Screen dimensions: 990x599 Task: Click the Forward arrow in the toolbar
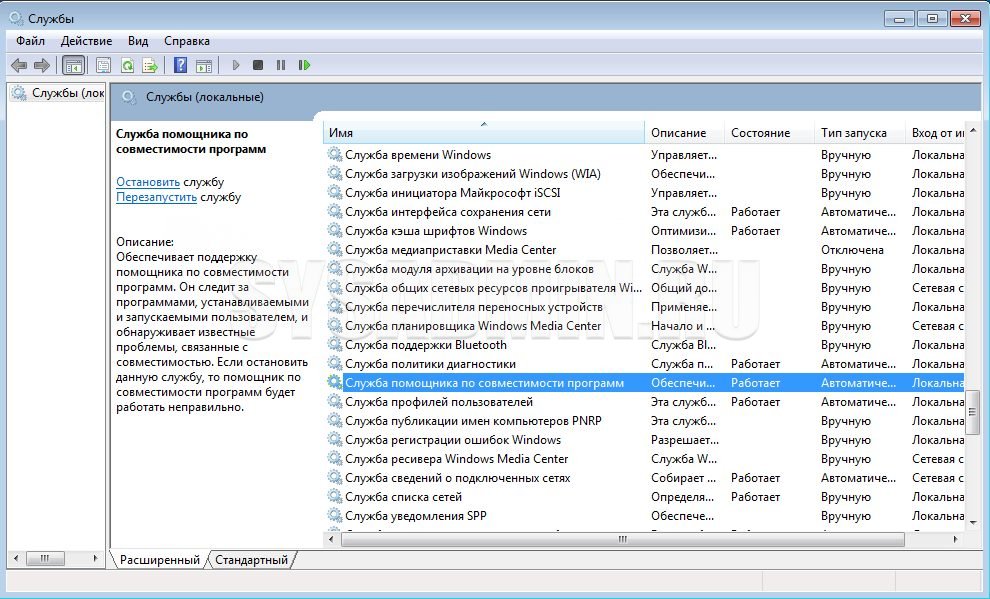[x=41, y=65]
